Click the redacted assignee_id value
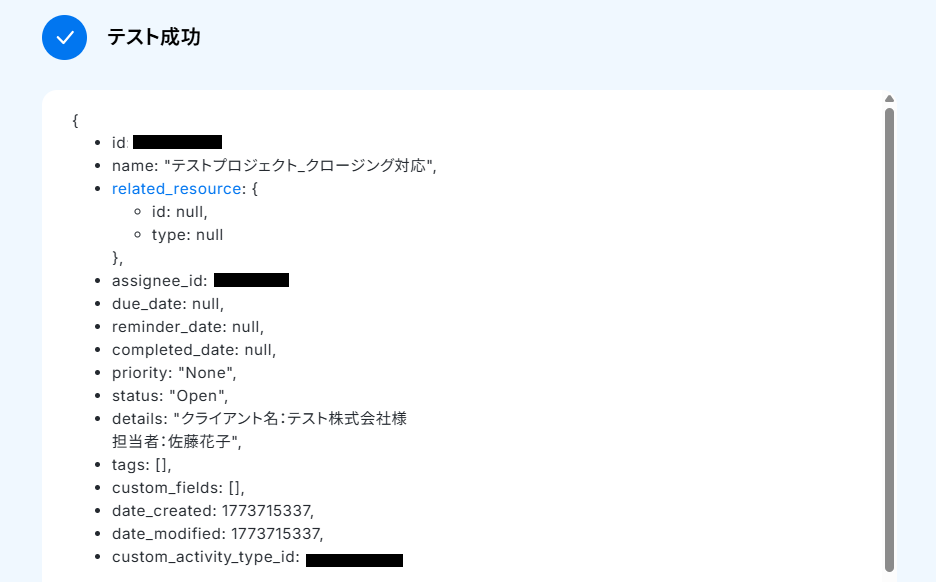 point(251,280)
